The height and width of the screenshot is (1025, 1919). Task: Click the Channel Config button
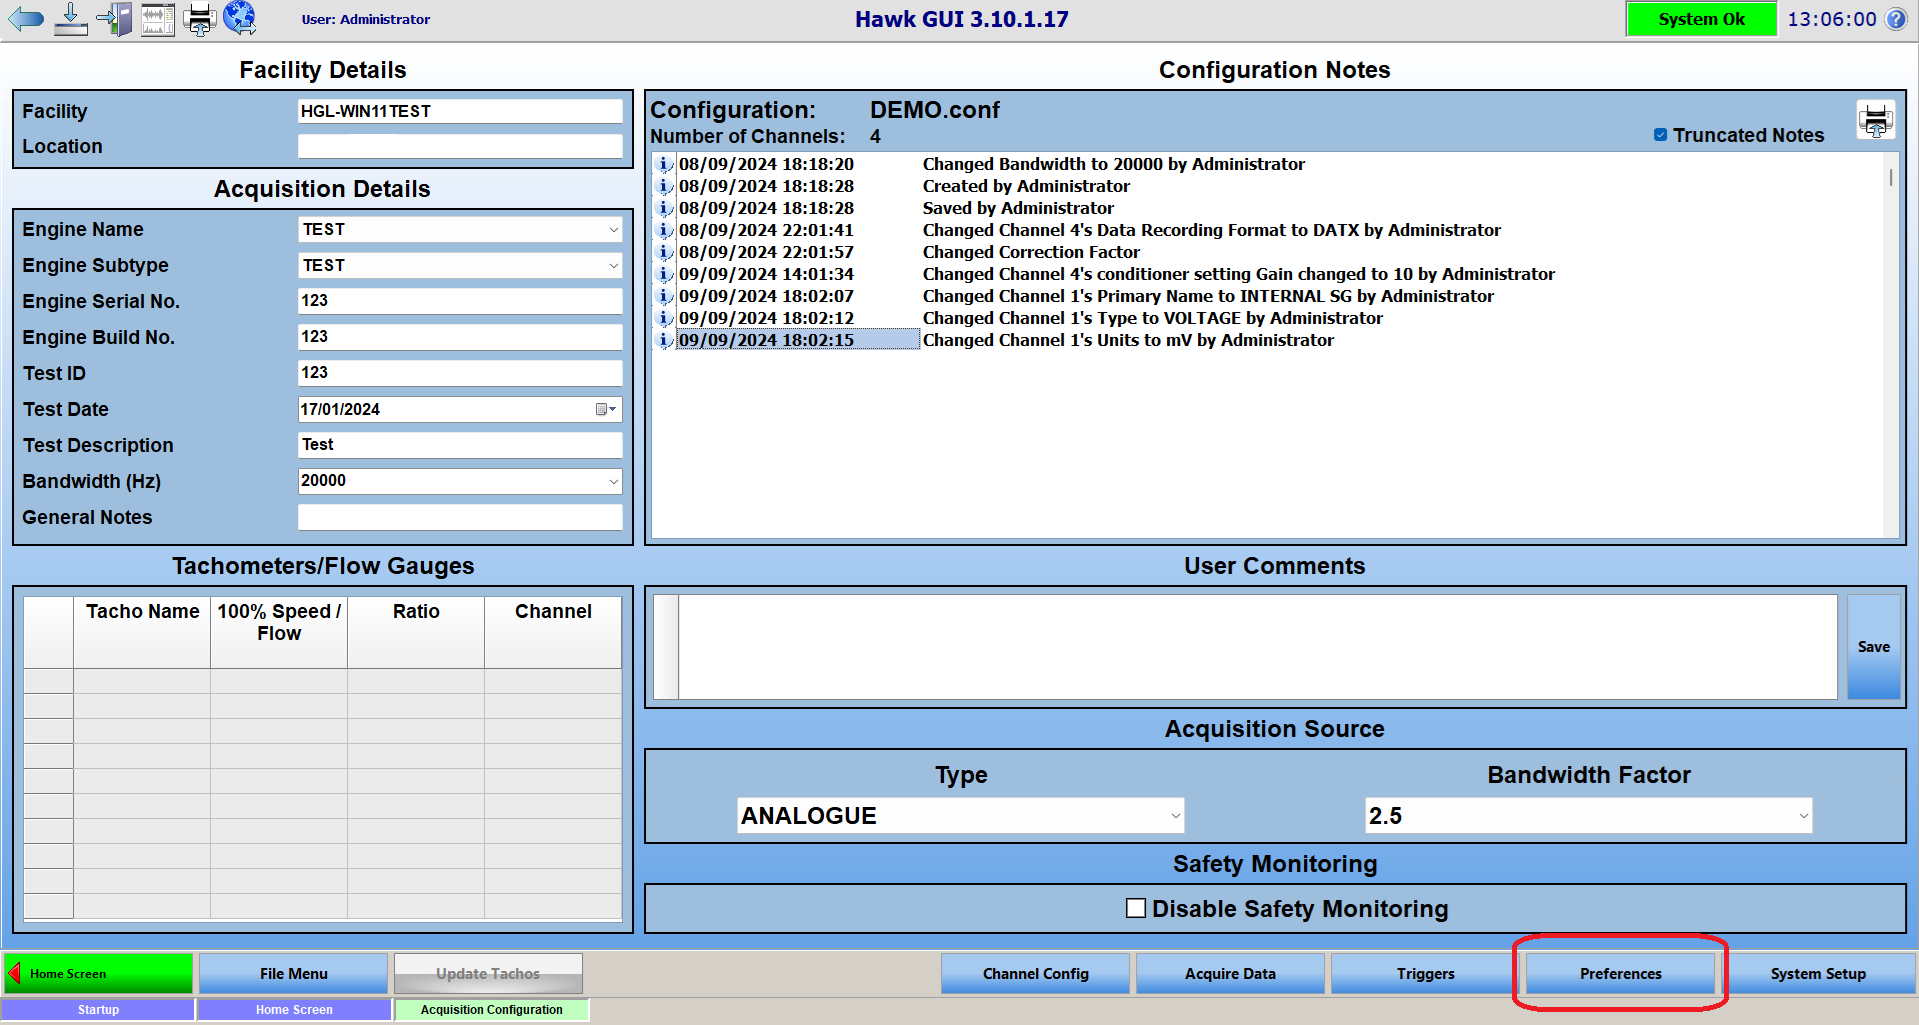(1035, 974)
